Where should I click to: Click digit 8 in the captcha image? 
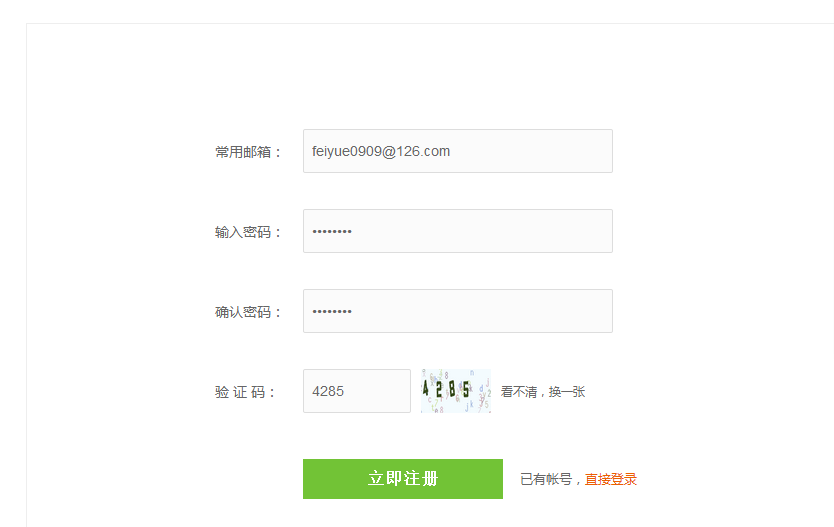(x=453, y=388)
